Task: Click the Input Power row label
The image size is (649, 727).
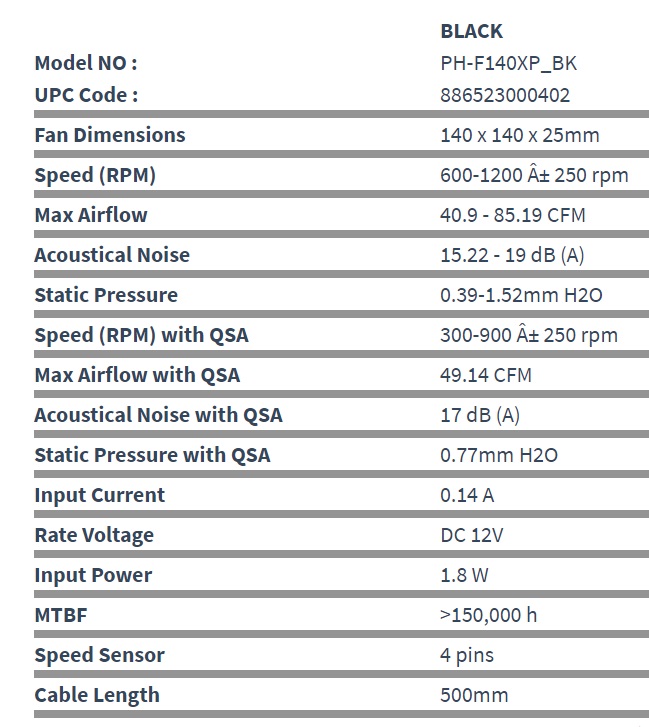Action: (94, 575)
